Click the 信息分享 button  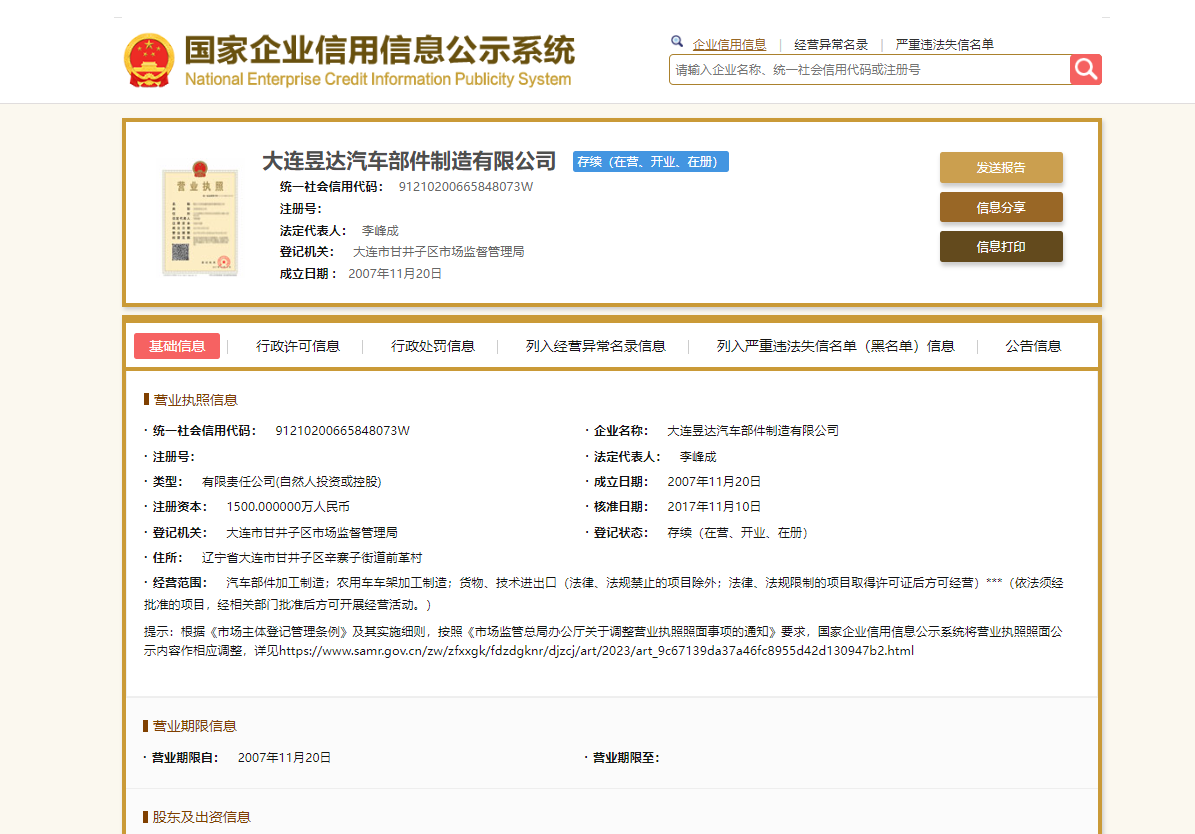click(1001, 207)
